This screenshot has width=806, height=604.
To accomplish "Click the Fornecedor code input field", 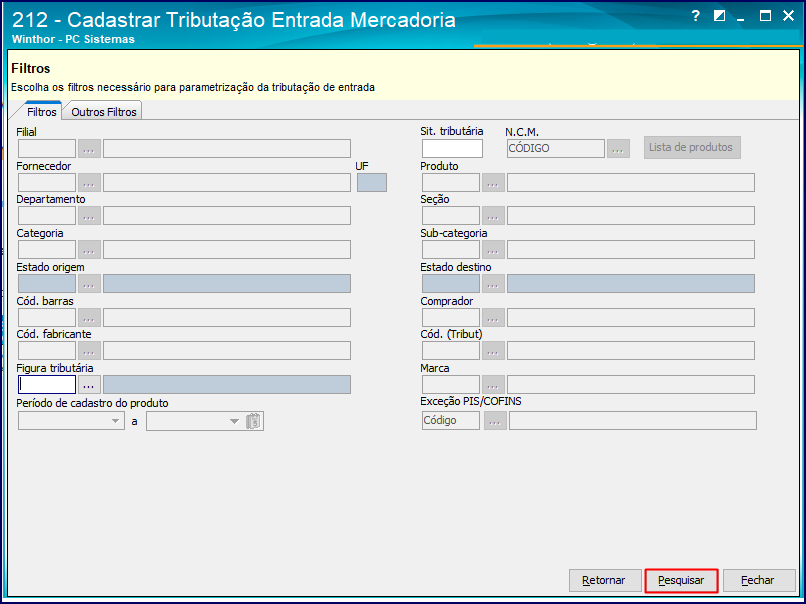I will [47, 182].
